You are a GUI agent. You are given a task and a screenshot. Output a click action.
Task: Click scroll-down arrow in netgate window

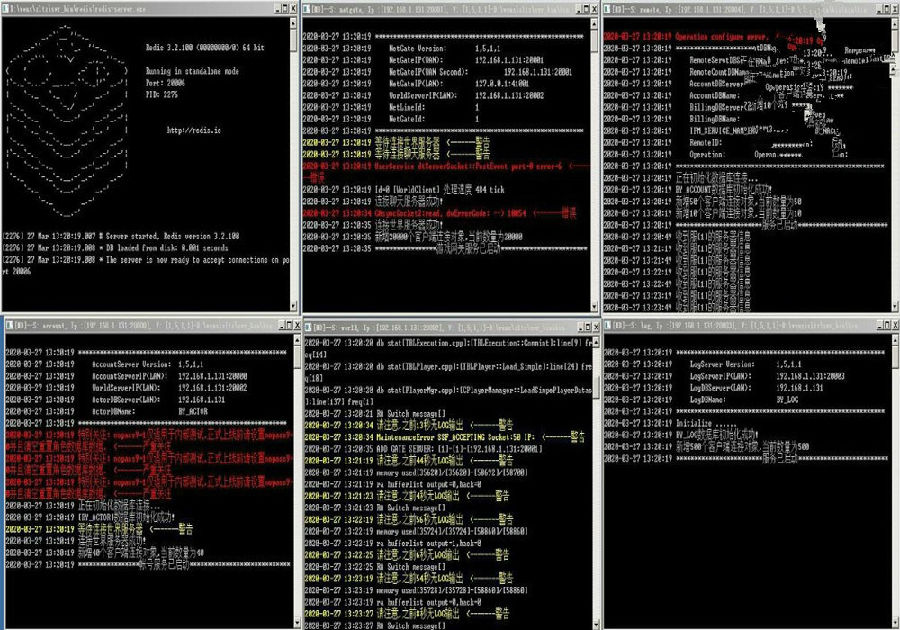(594, 307)
